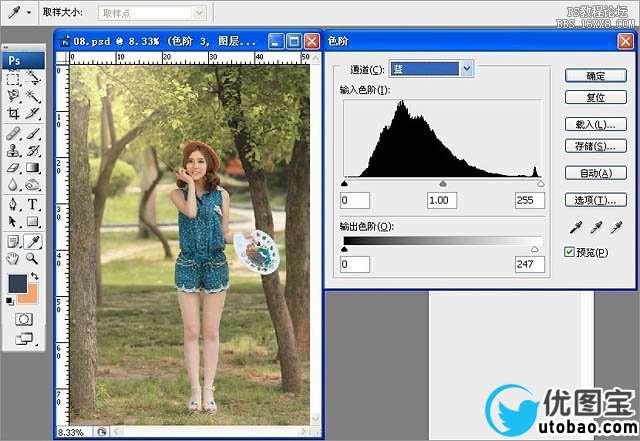
Task: Select the Healing Brush tool
Action: (x=13, y=134)
